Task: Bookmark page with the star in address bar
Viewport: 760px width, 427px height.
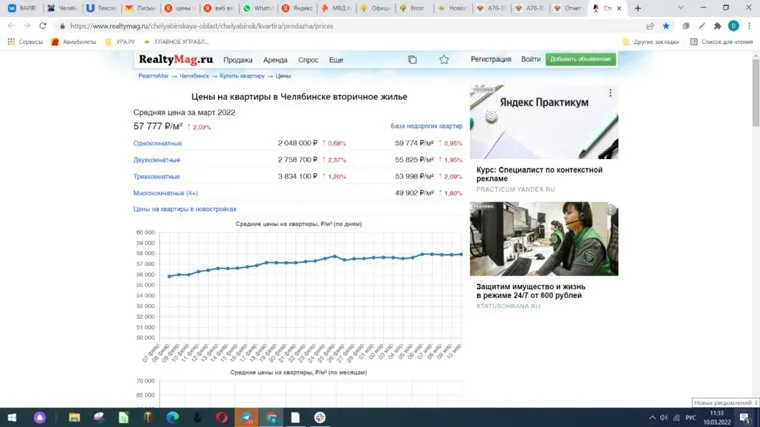Action: pos(666,26)
